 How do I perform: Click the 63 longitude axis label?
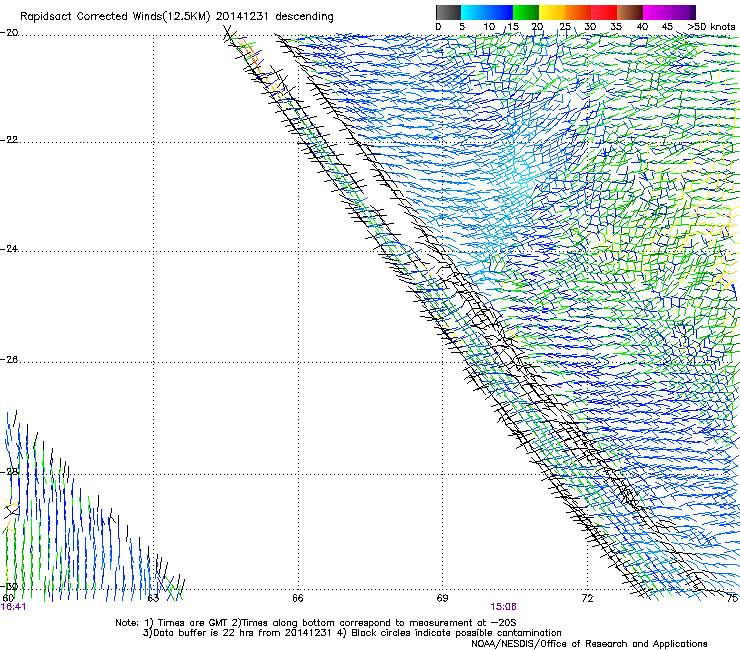pos(153,599)
